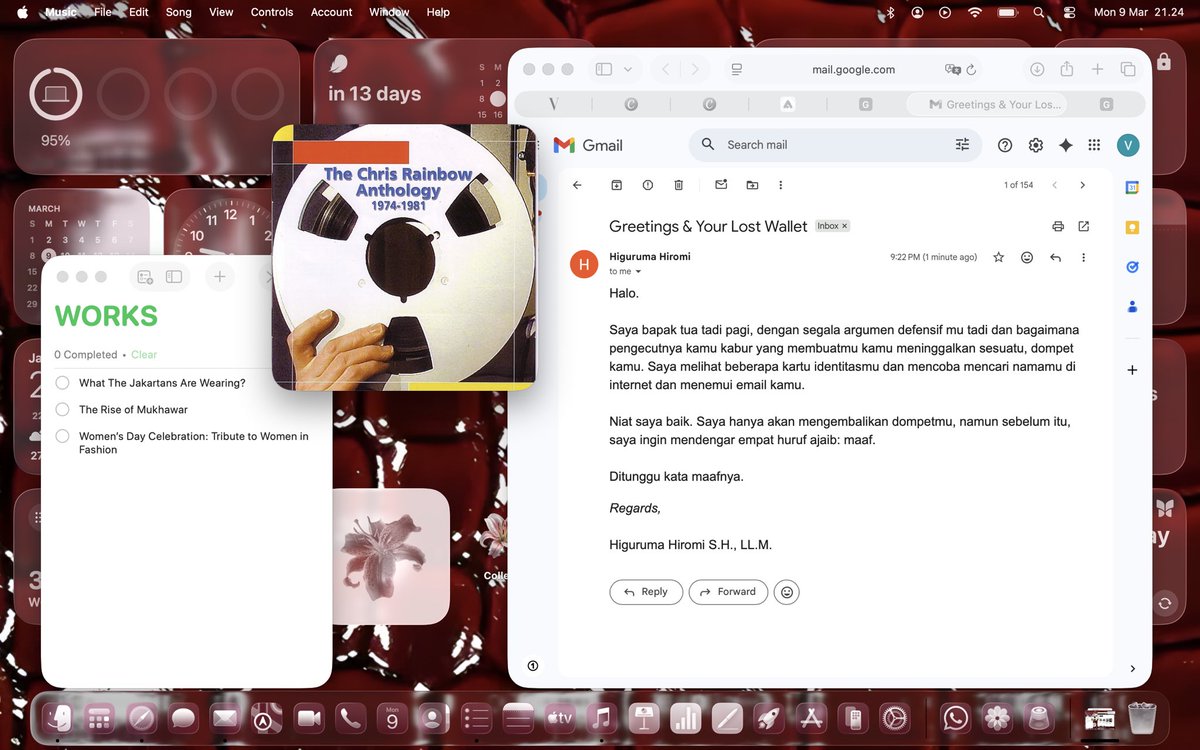
Task: Open Spotlight search in menu bar
Action: coord(1038,12)
